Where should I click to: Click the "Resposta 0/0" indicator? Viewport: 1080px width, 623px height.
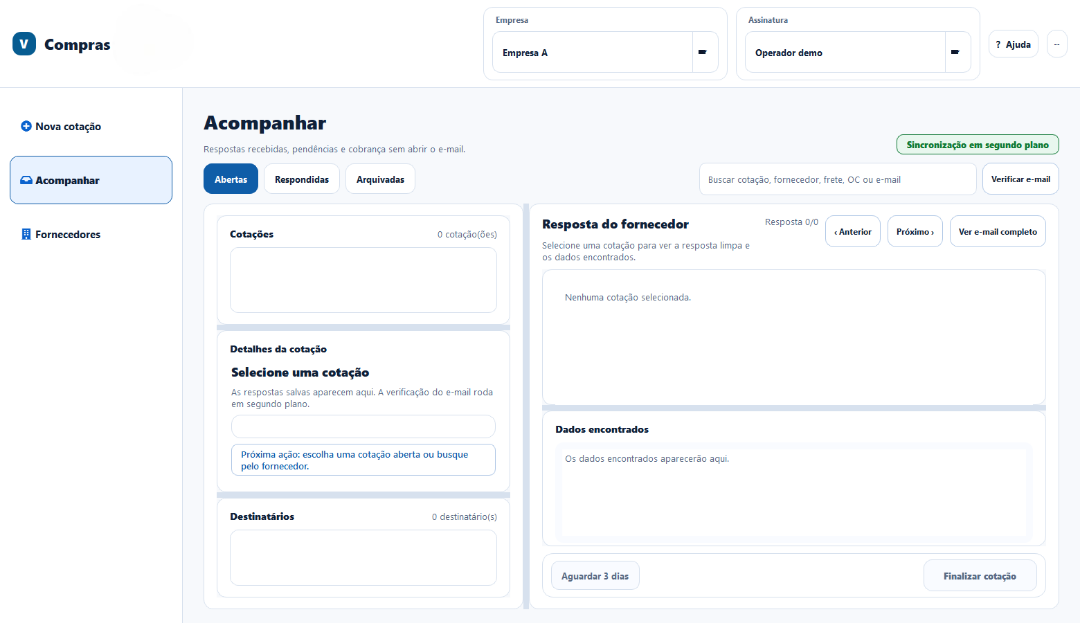(x=791, y=222)
